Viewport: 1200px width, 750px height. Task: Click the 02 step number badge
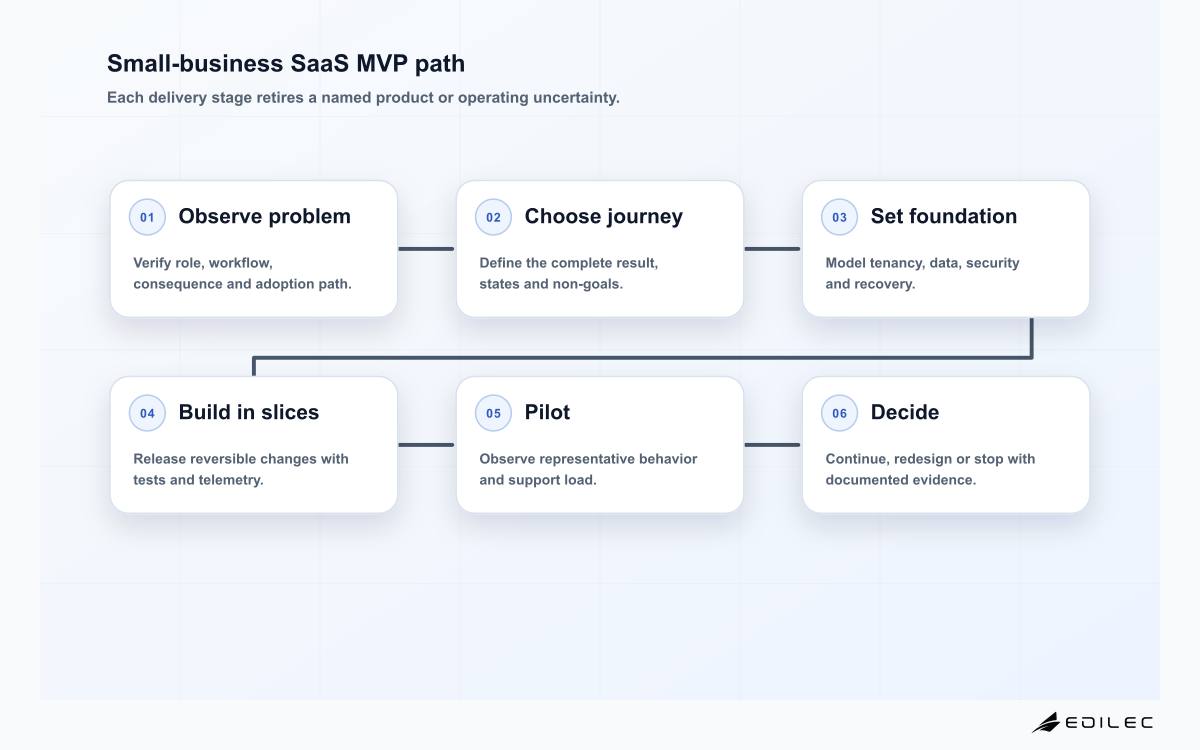[x=493, y=217]
